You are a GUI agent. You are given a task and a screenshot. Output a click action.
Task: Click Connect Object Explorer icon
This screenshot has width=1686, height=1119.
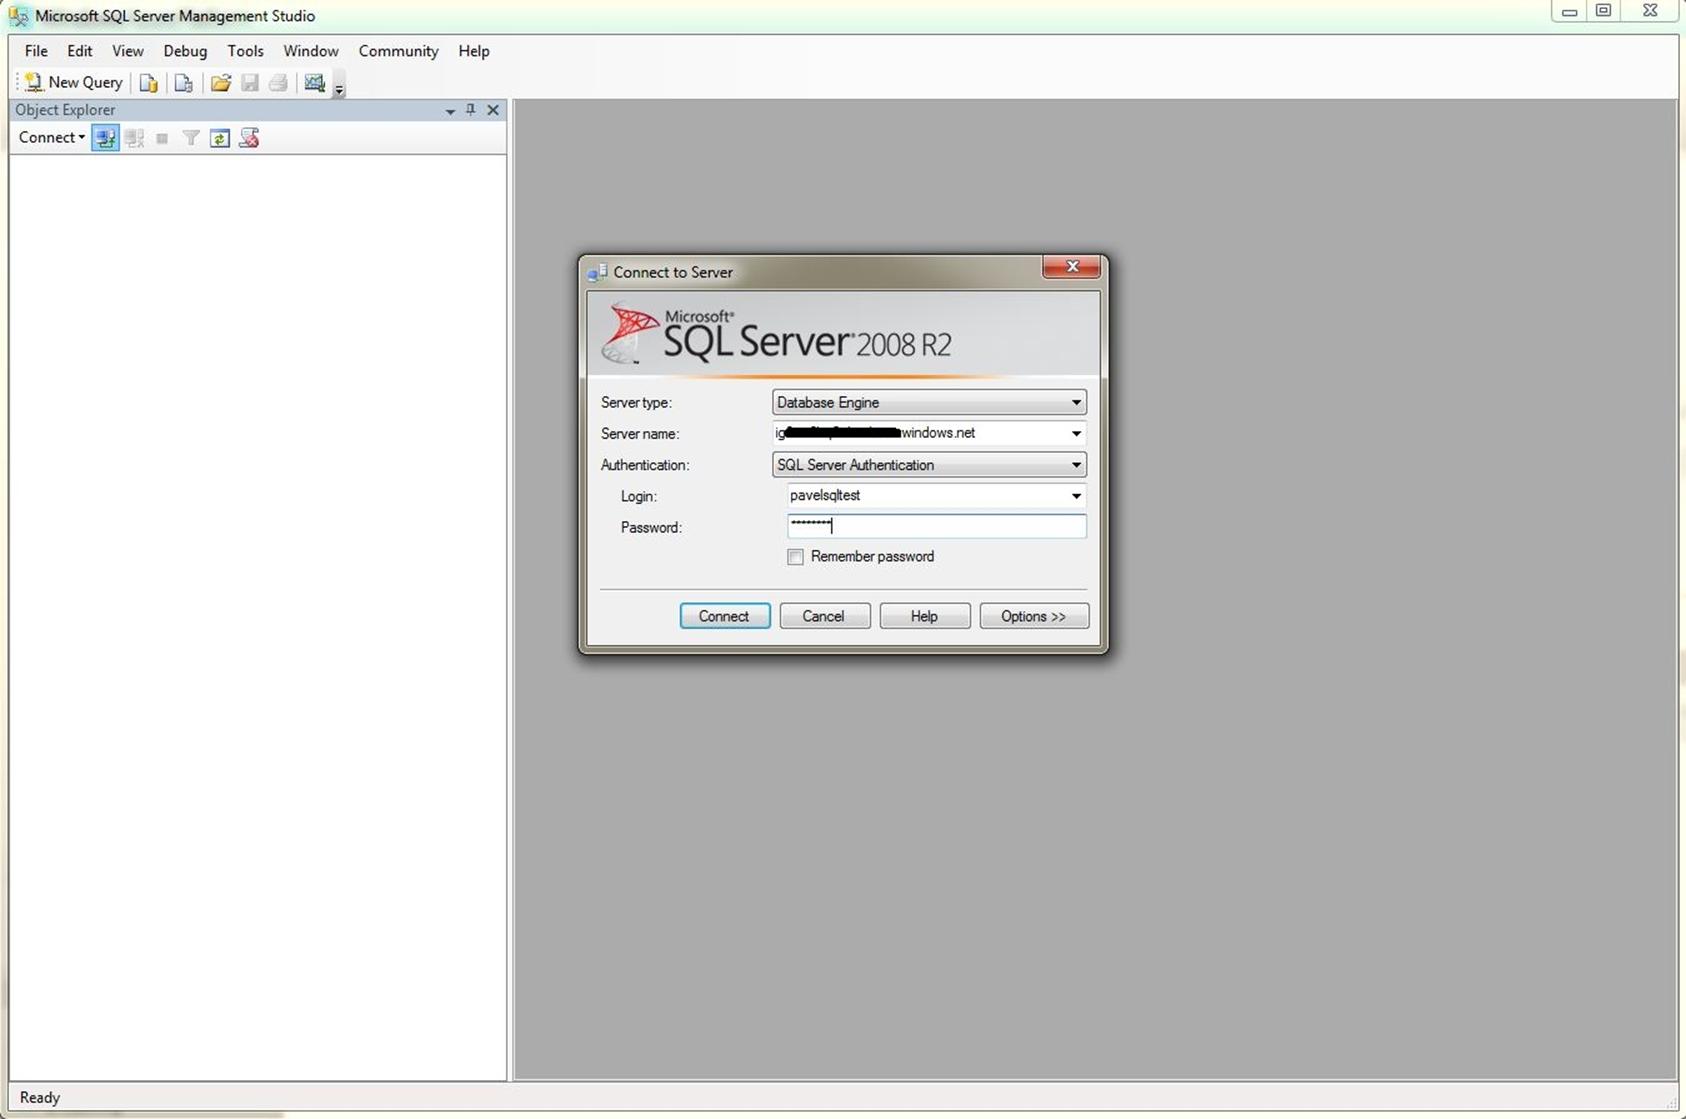tap(105, 138)
